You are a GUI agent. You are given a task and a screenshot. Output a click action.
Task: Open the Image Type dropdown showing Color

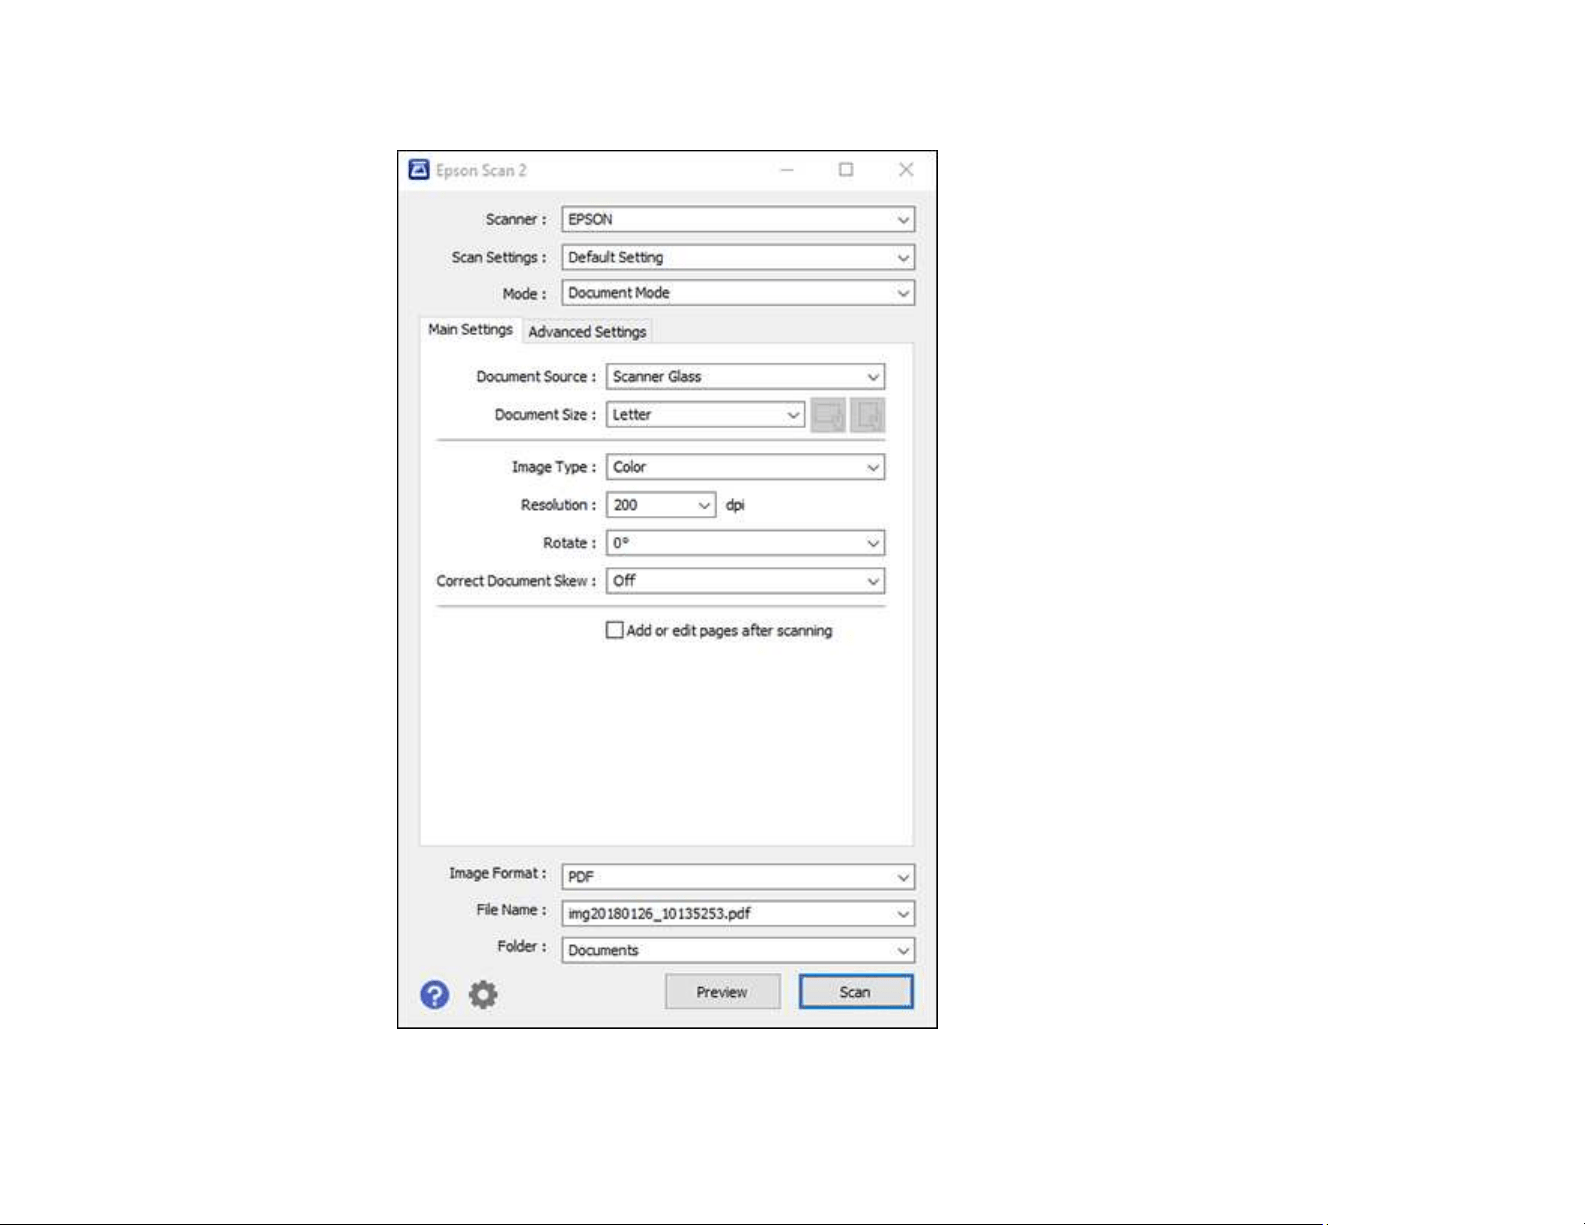pos(745,467)
